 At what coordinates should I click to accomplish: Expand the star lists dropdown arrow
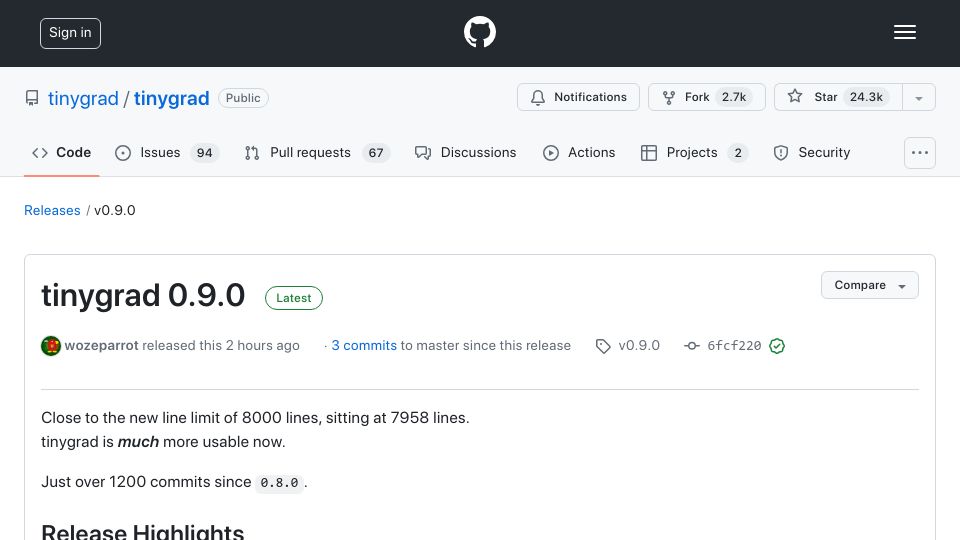click(x=919, y=98)
